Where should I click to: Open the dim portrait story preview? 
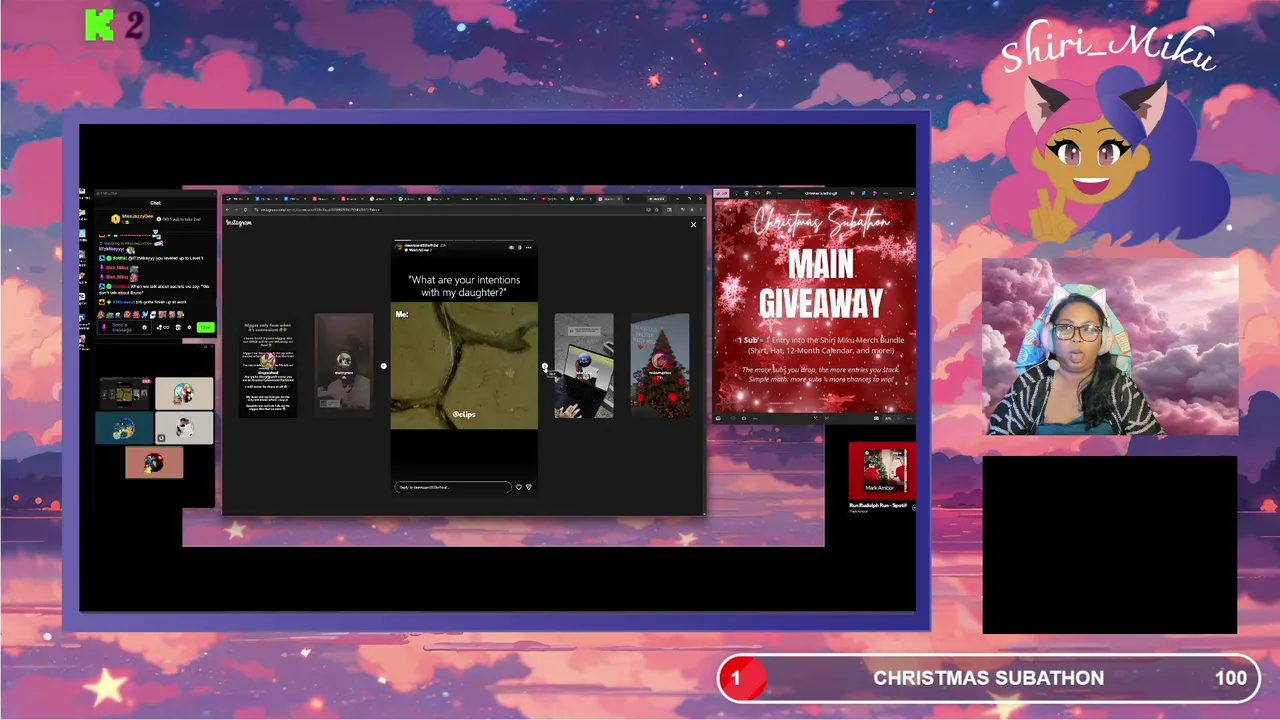344,366
